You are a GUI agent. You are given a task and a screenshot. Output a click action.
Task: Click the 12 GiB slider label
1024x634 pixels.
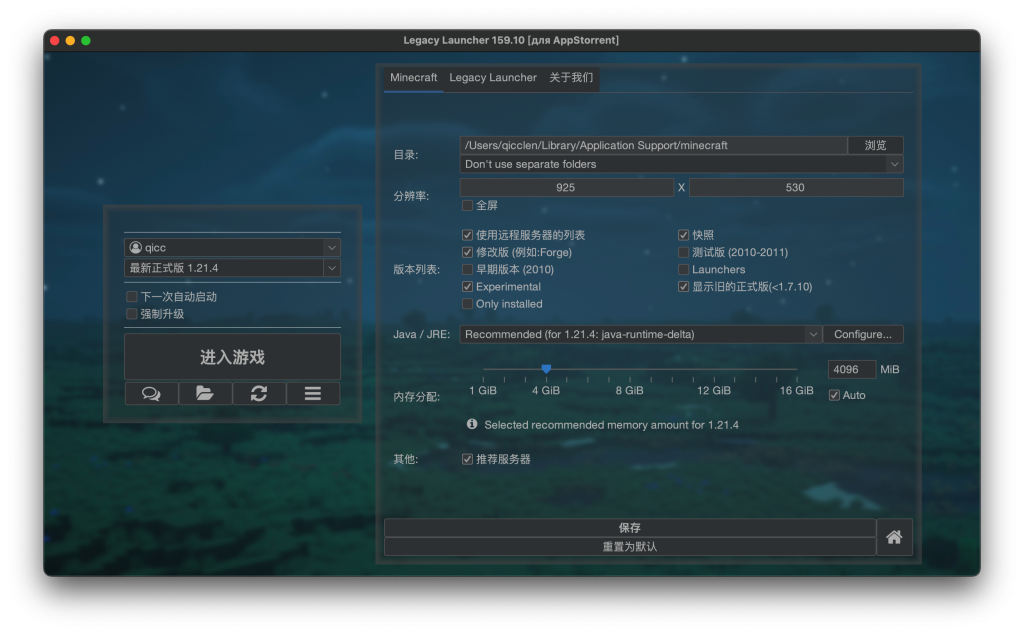[714, 390]
